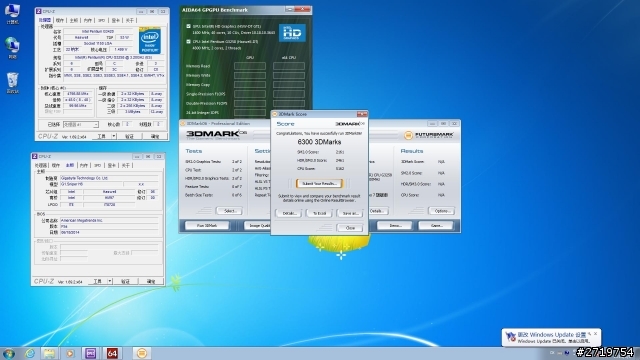
Task: Select SPD tab in mainboard CPU-Z window
Action: click(98, 165)
